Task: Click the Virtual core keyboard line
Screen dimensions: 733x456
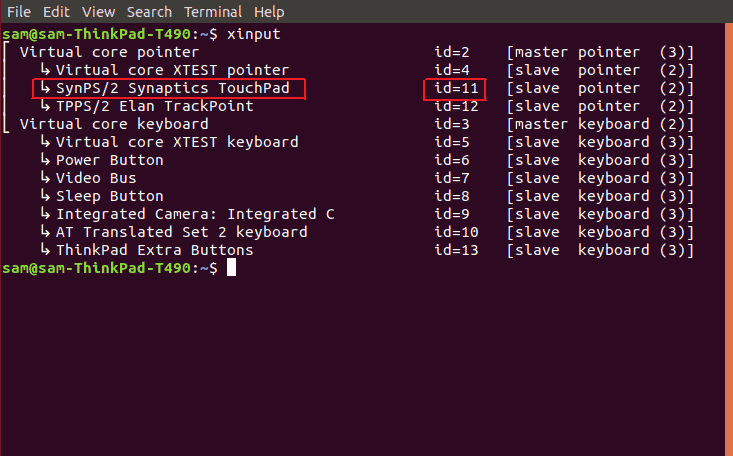Action: pyautogui.click(x=114, y=124)
